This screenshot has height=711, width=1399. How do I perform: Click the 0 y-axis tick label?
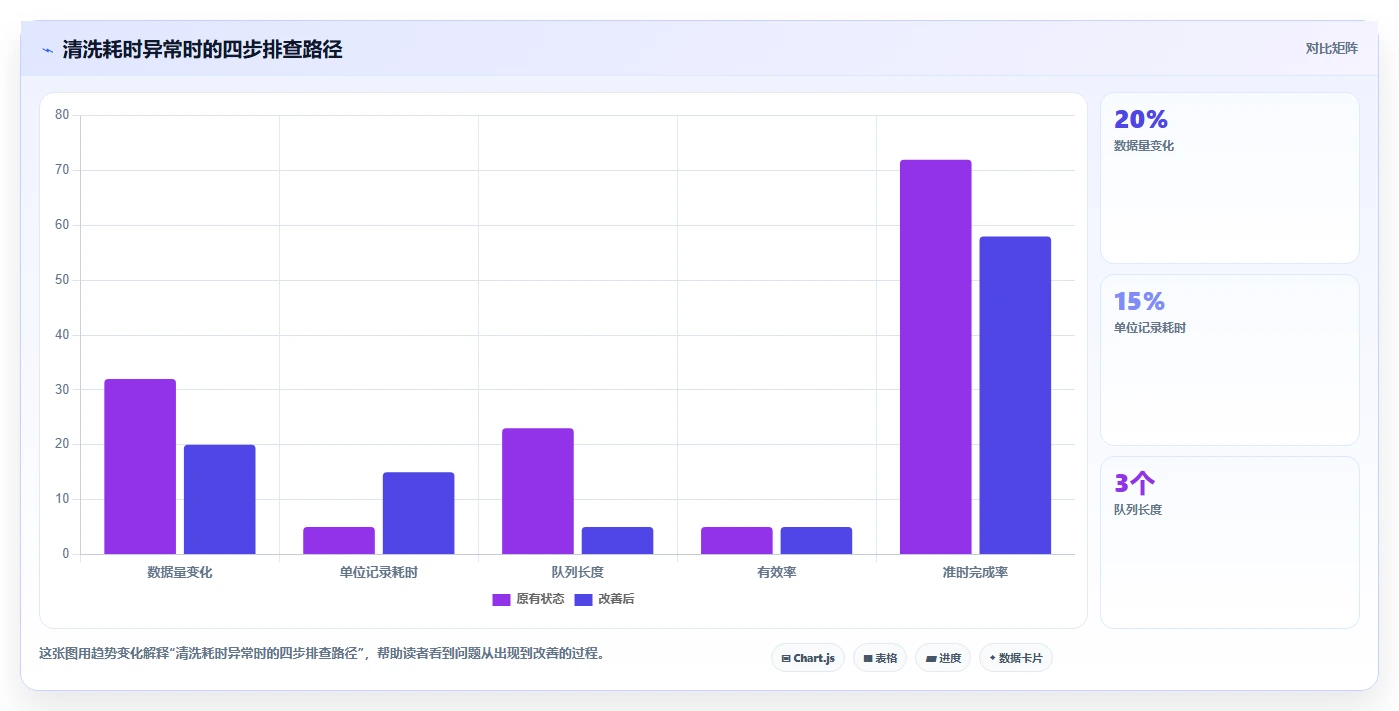tap(66, 554)
